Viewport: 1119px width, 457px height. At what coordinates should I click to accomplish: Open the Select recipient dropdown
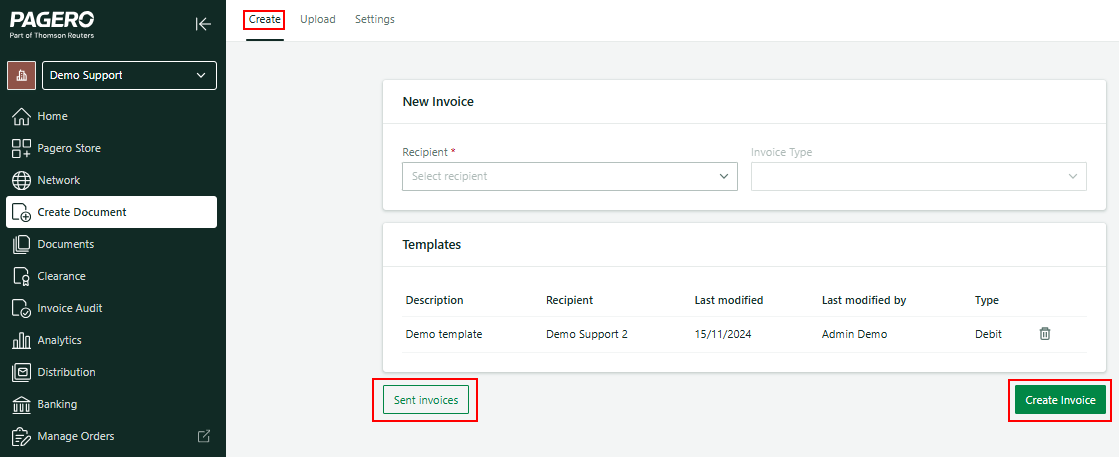(569, 176)
